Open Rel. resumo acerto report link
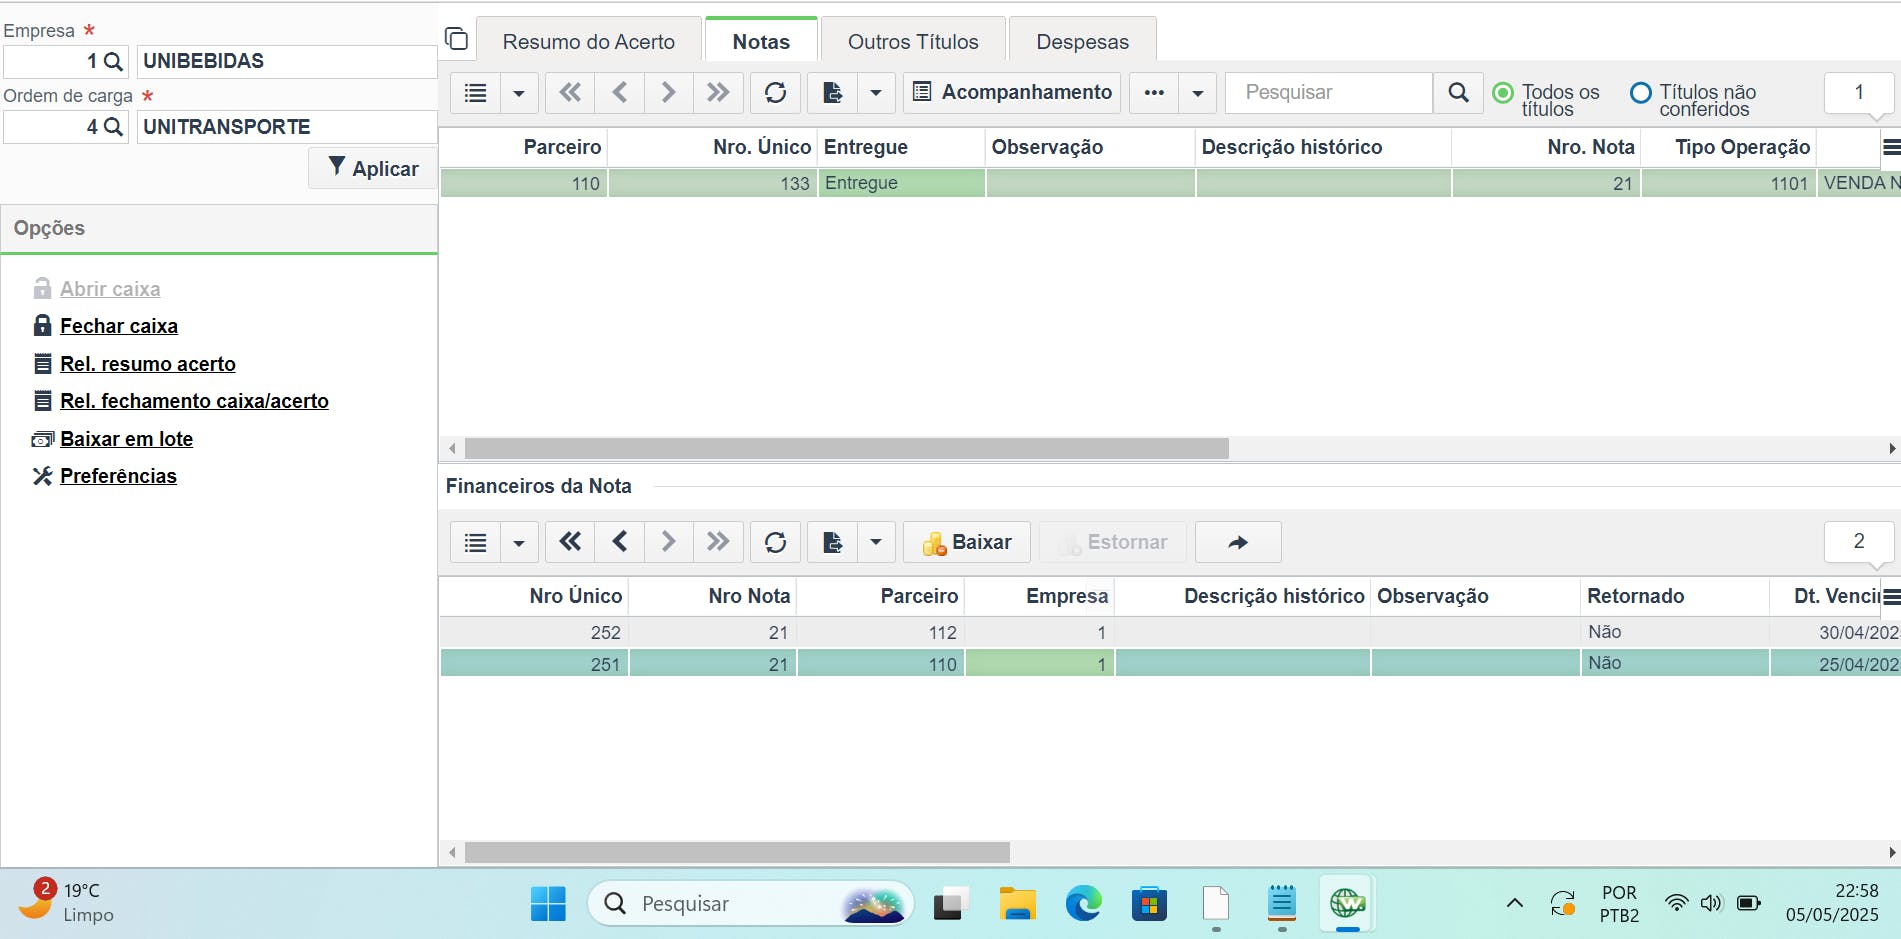Screen dimensions: 1901x939 (148, 364)
